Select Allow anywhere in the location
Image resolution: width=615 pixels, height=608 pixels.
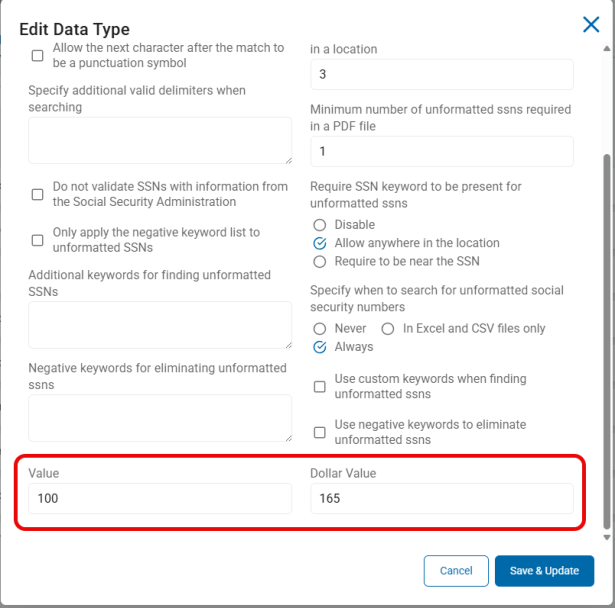pos(320,243)
